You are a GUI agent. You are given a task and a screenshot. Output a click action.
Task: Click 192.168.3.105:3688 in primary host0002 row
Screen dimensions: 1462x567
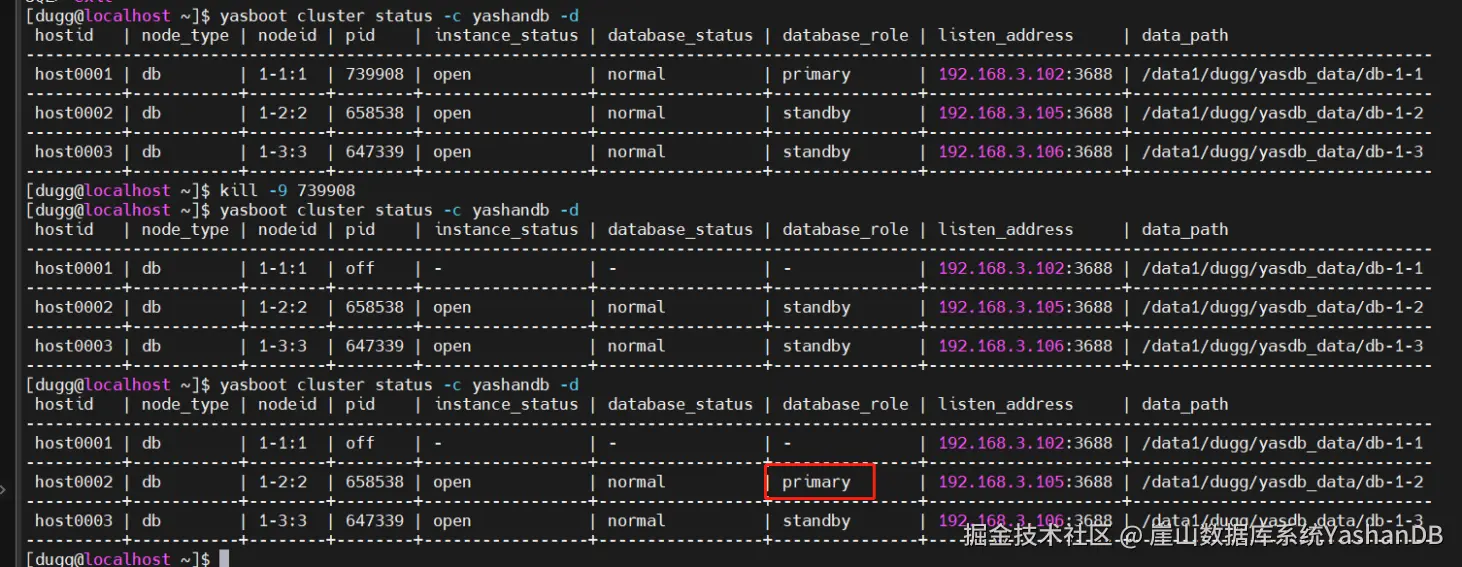click(1025, 482)
